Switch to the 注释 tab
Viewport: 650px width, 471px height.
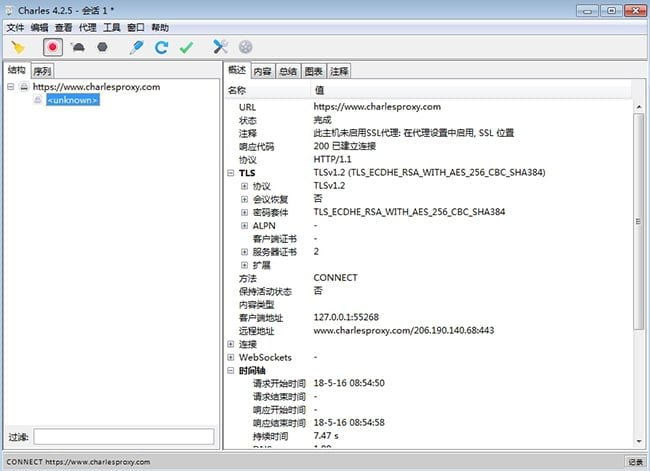pos(339,71)
